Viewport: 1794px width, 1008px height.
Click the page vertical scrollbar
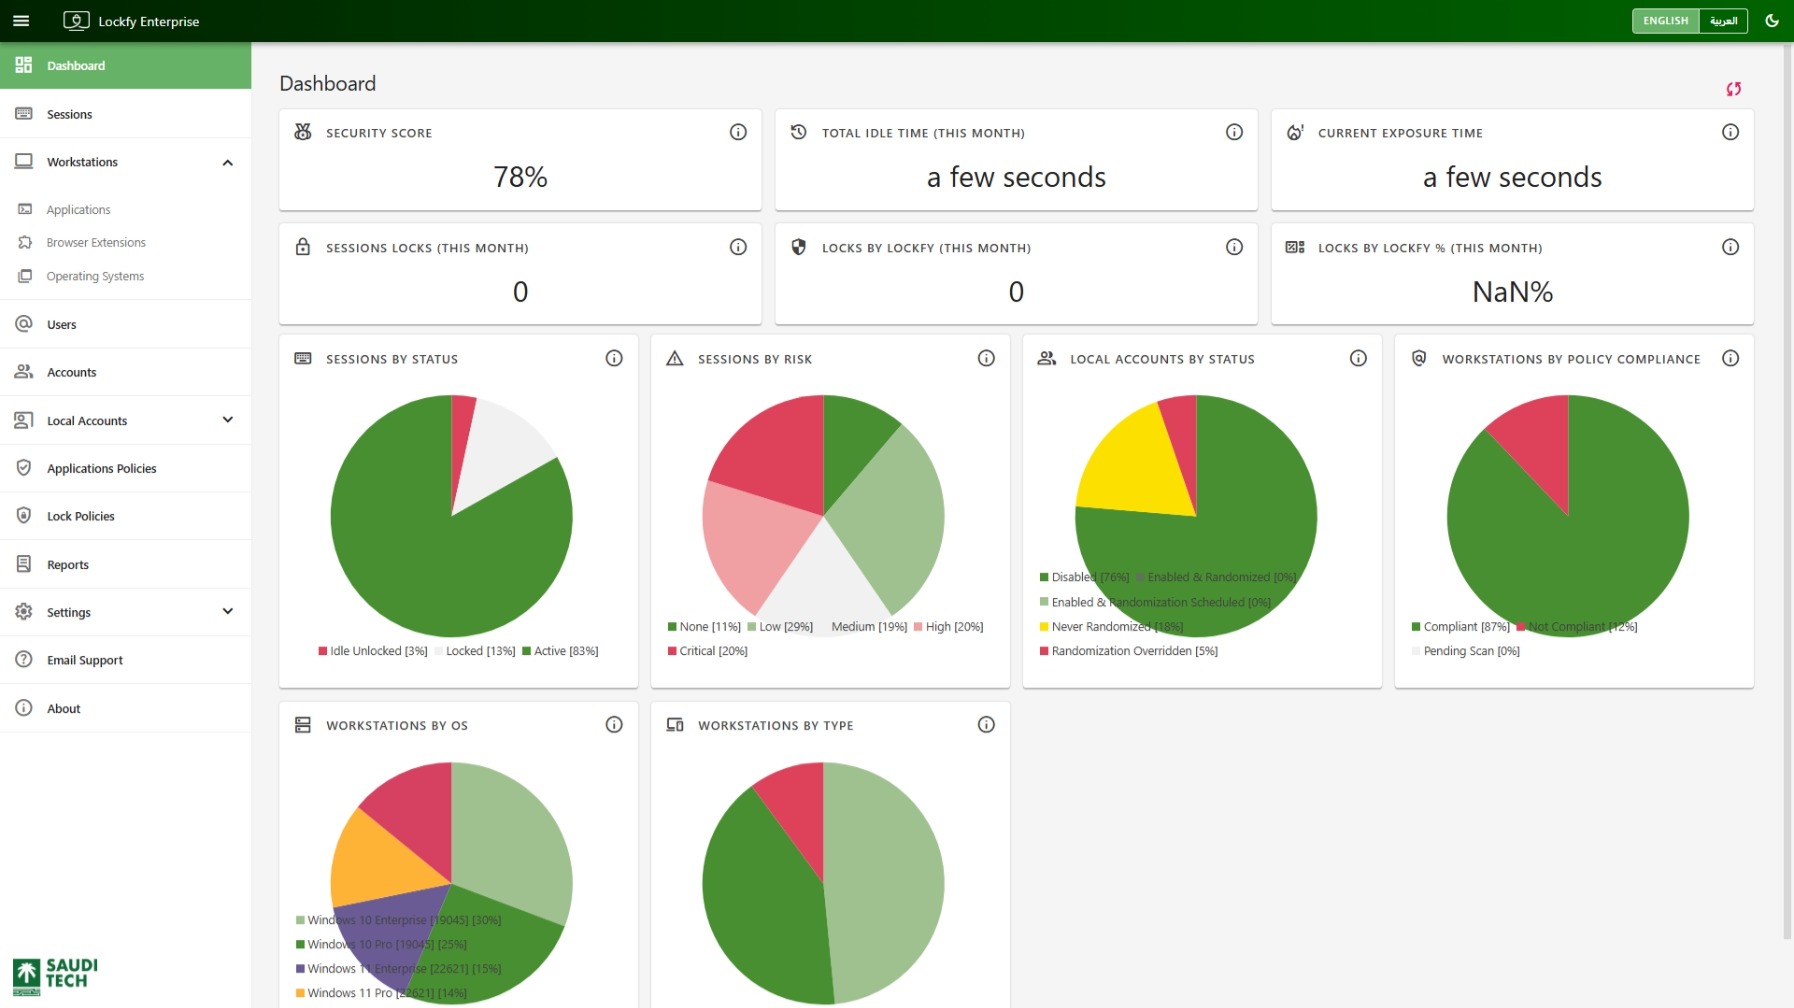tap(1788, 490)
